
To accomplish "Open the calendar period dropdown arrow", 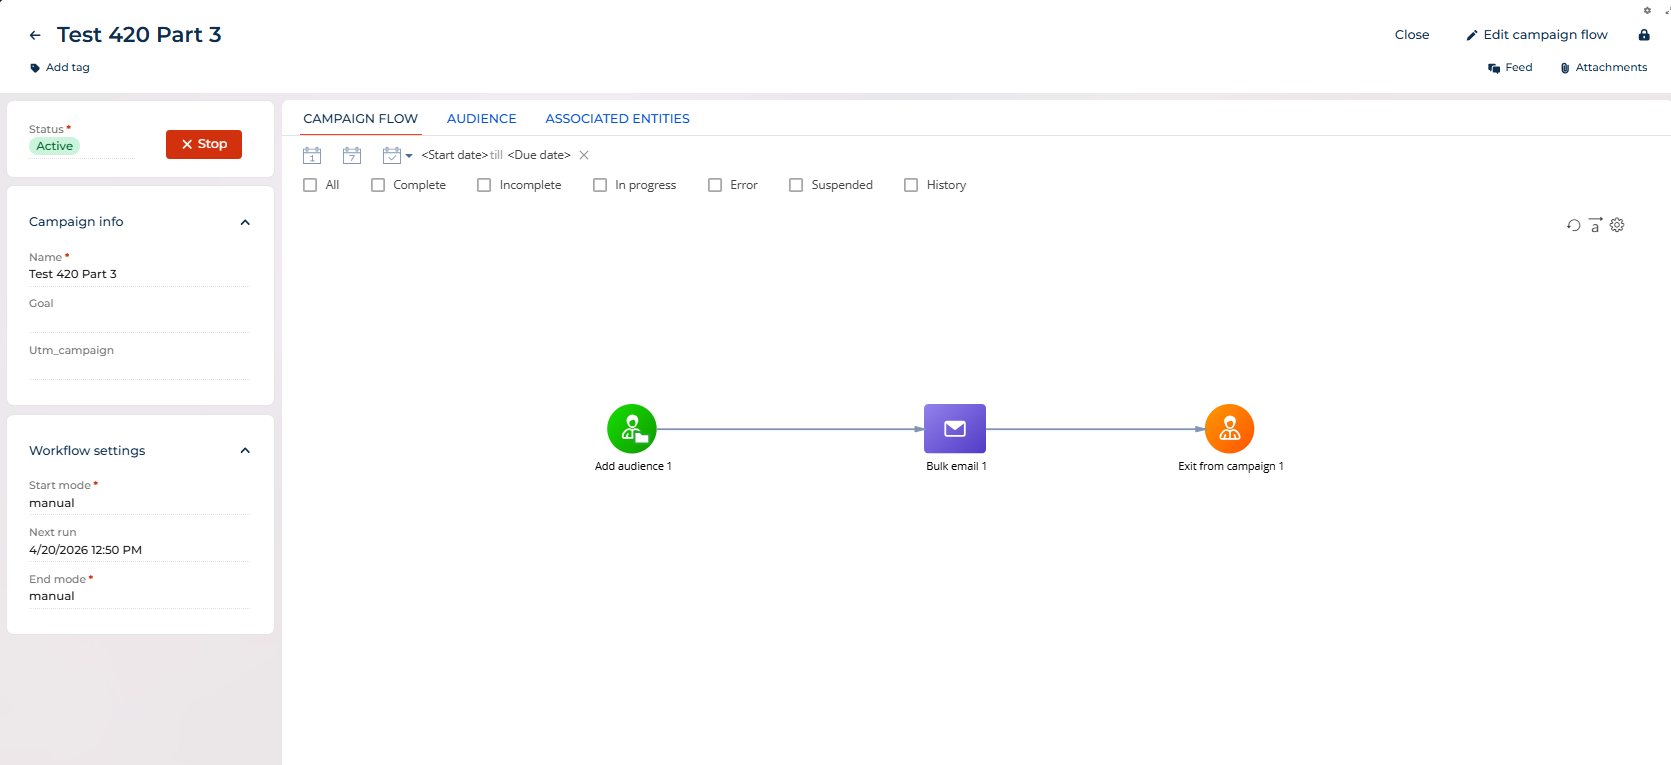I will [409, 156].
